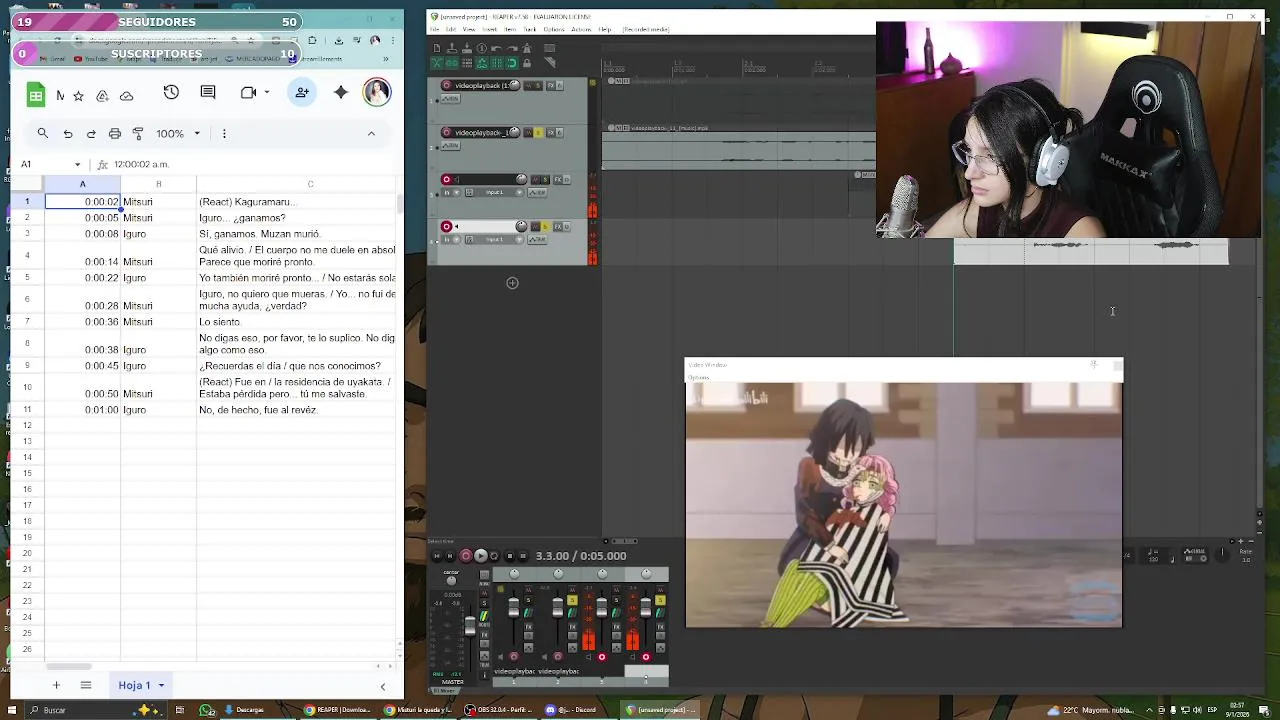This screenshot has height=720, width=1280.
Task: Arm record on track 4
Action: 446,226
